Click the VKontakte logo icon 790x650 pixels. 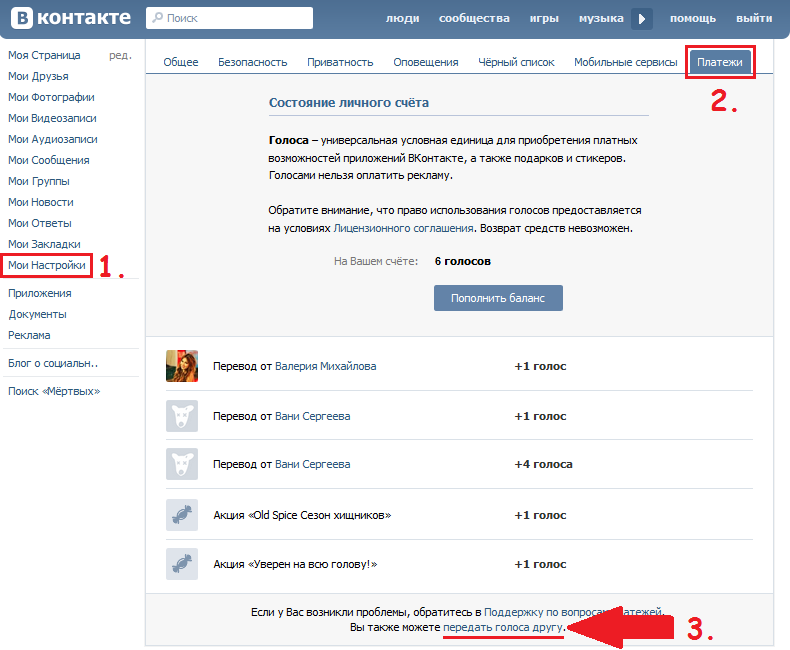(x=22, y=18)
